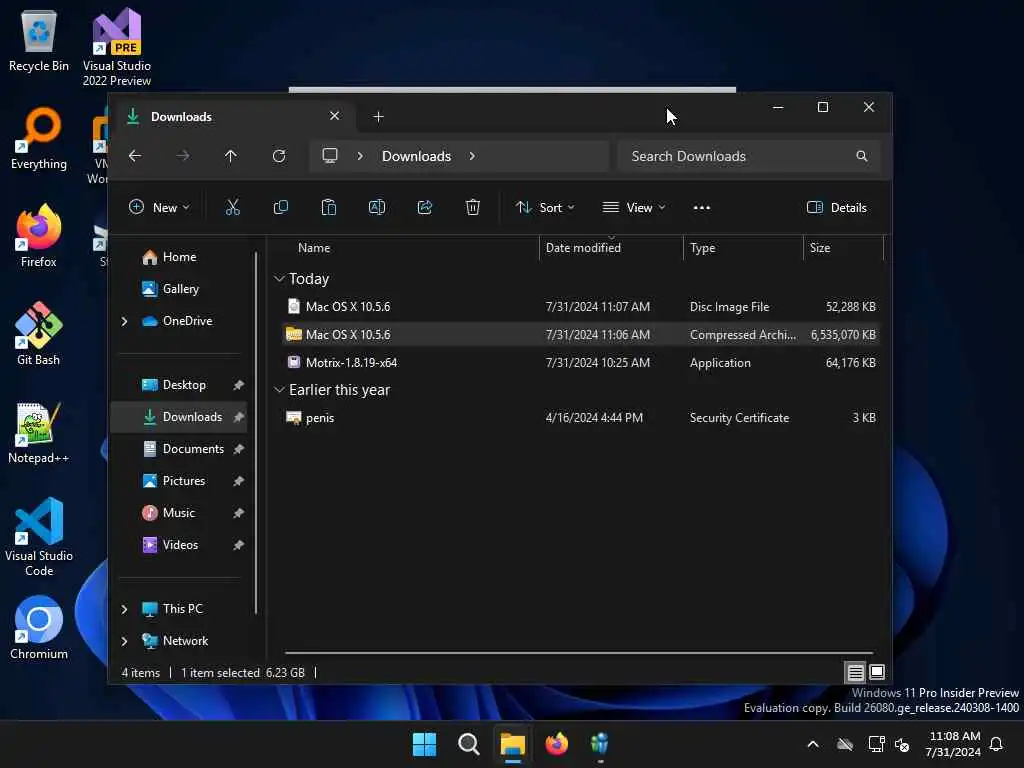Screen dimensions: 1024x768
Task: Close the Downloads tab
Action: pos(334,116)
